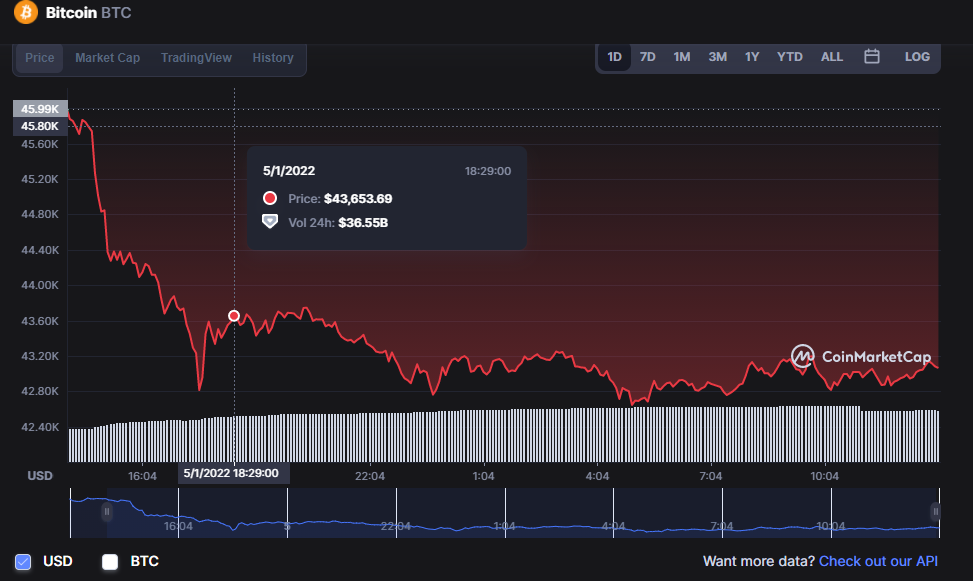Click the 22:04 time axis label
Screen dimensions: 973x581
click(x=370, y=476)
